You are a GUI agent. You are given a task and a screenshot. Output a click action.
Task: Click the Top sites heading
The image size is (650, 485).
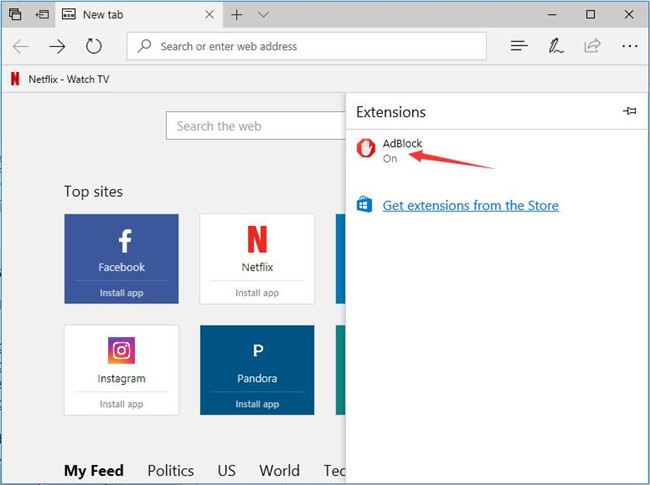[x=93, y=192]
